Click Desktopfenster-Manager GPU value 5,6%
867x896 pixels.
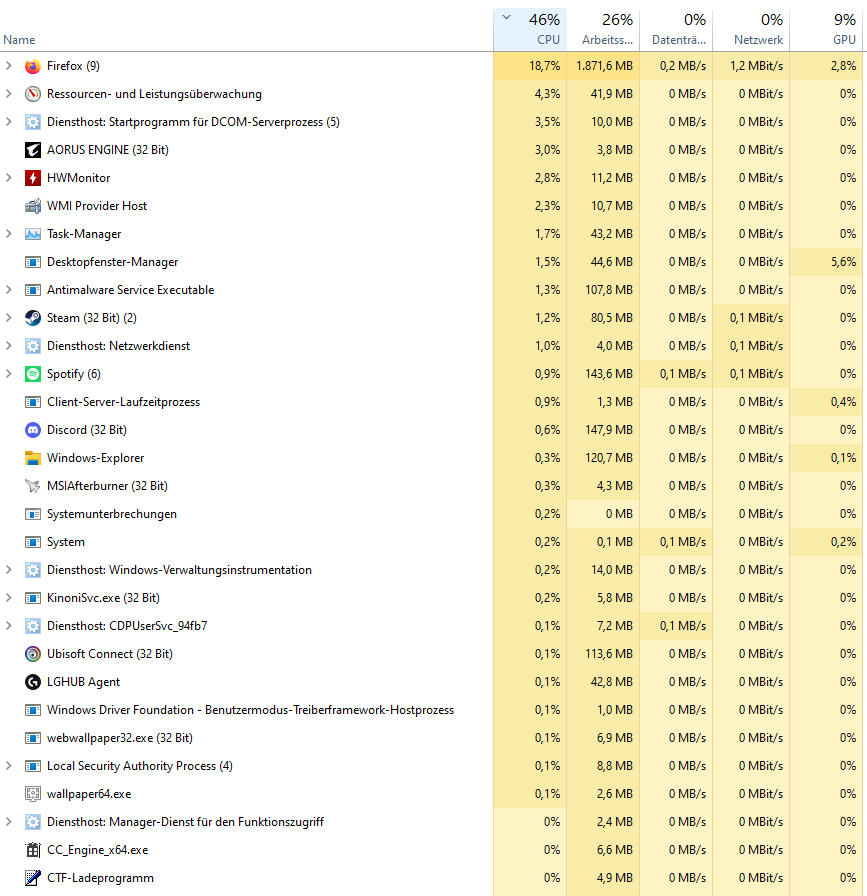(x=843, y=262)
